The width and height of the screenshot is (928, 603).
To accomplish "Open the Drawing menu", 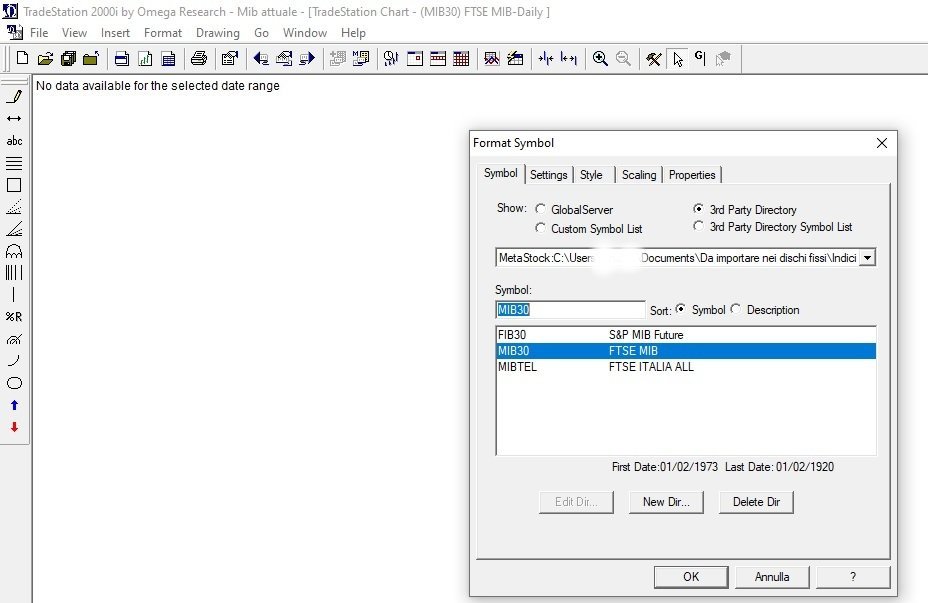I will [218, 33].
